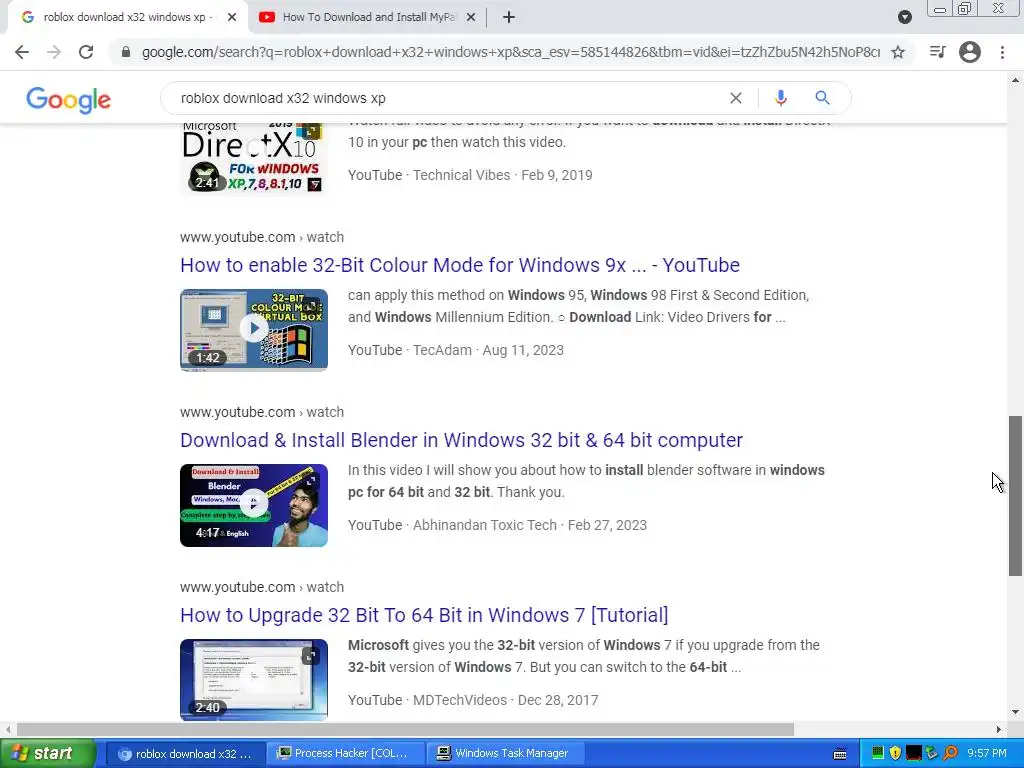Click the page scroll down arrow
The image size is (1024, 768).
tap(1015, 711)
